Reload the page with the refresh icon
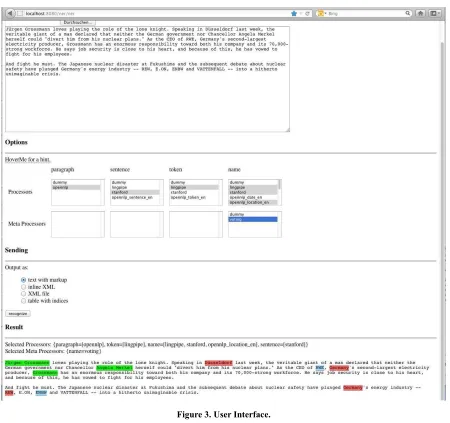The image size is (450, 423). (x=307, y=13)
